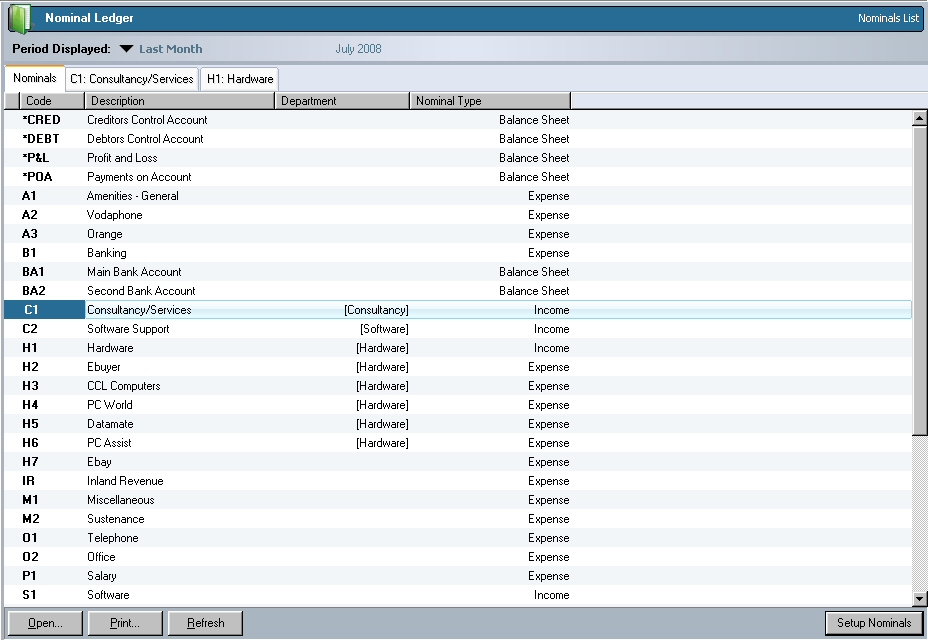Click the Department column header
The width and height of the screenshot is (928, 640).
(x=342, y=101)
